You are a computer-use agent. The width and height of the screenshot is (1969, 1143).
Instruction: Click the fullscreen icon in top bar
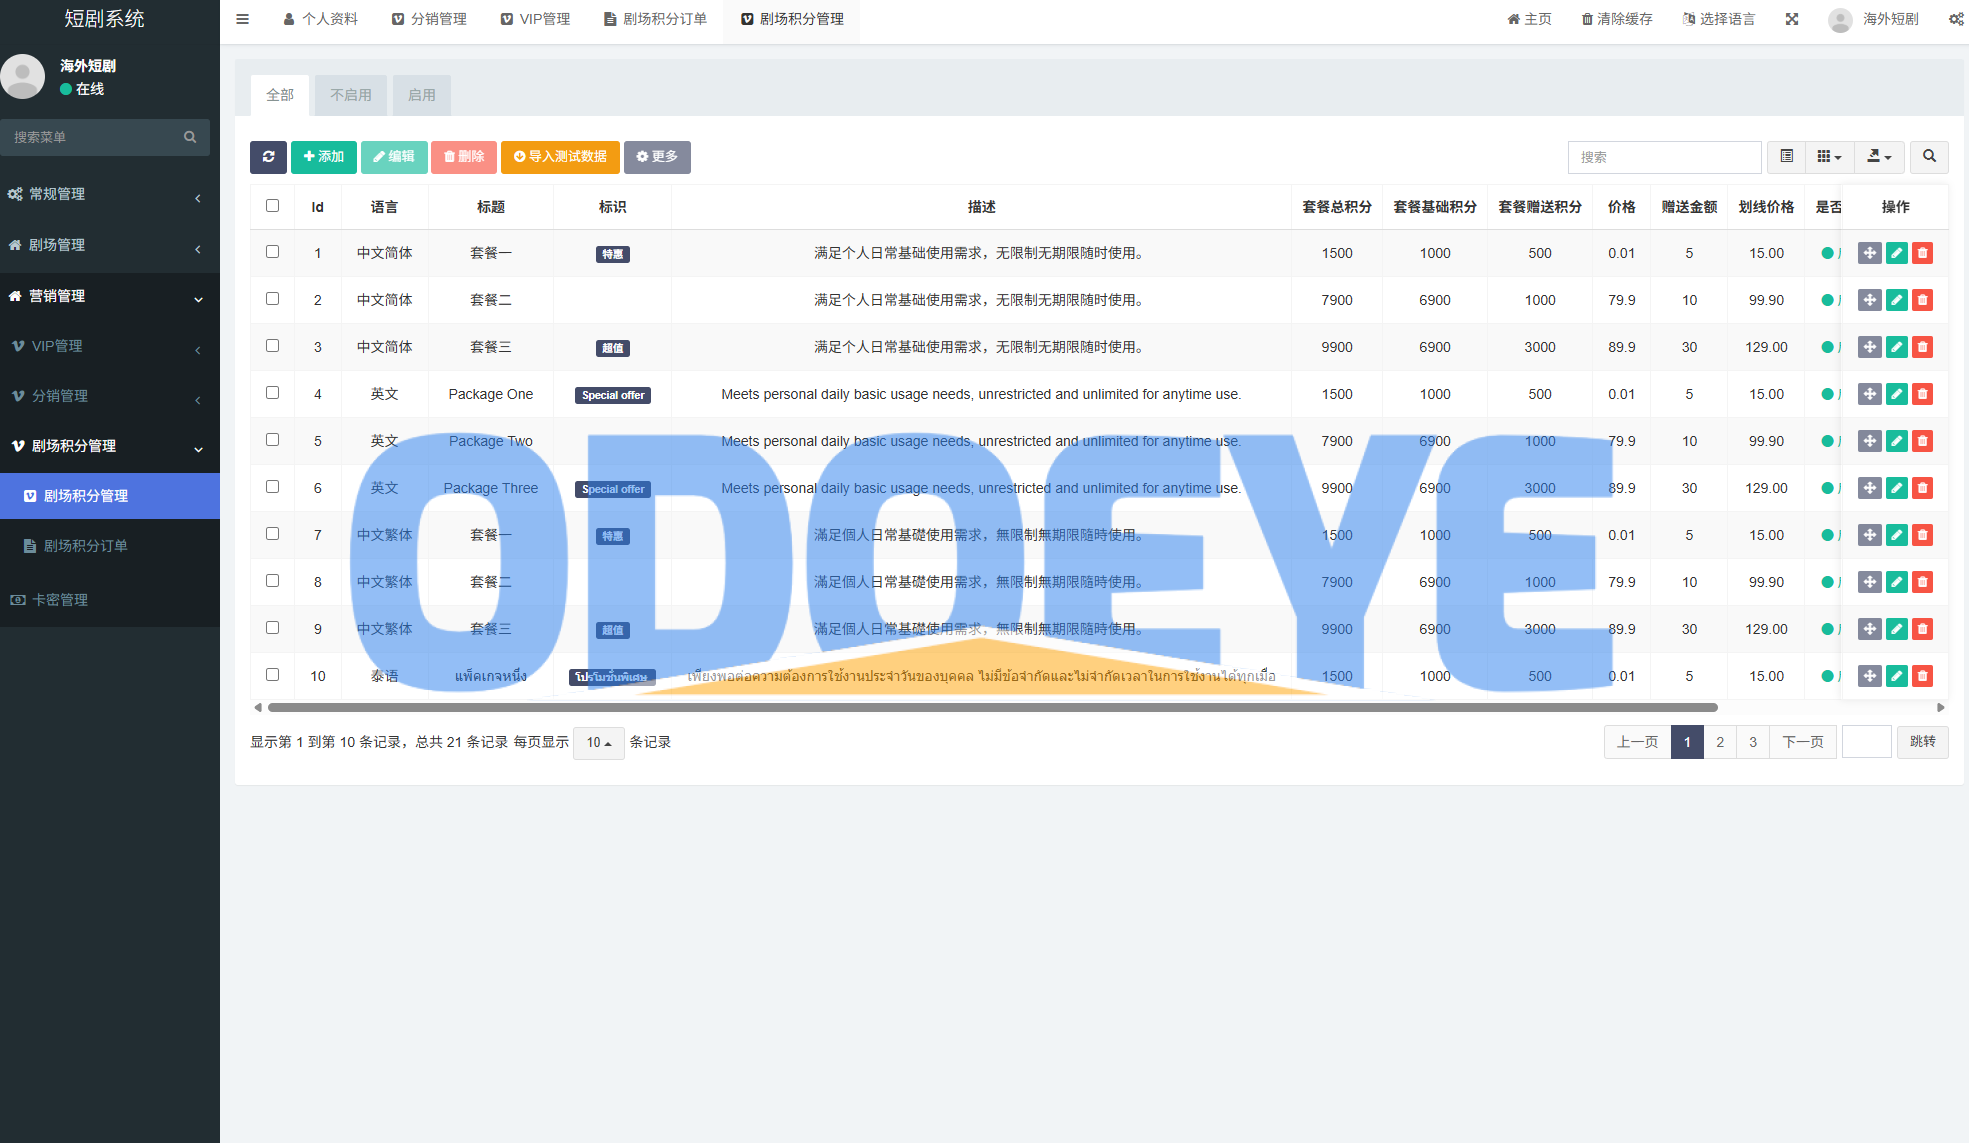coord(1792,19)
